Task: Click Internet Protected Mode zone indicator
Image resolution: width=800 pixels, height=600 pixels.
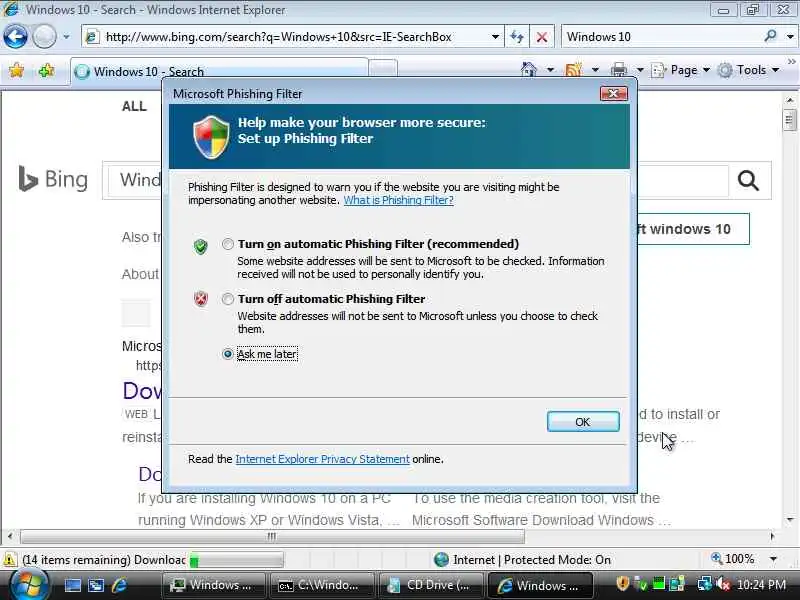Action: tap(522, 560)
